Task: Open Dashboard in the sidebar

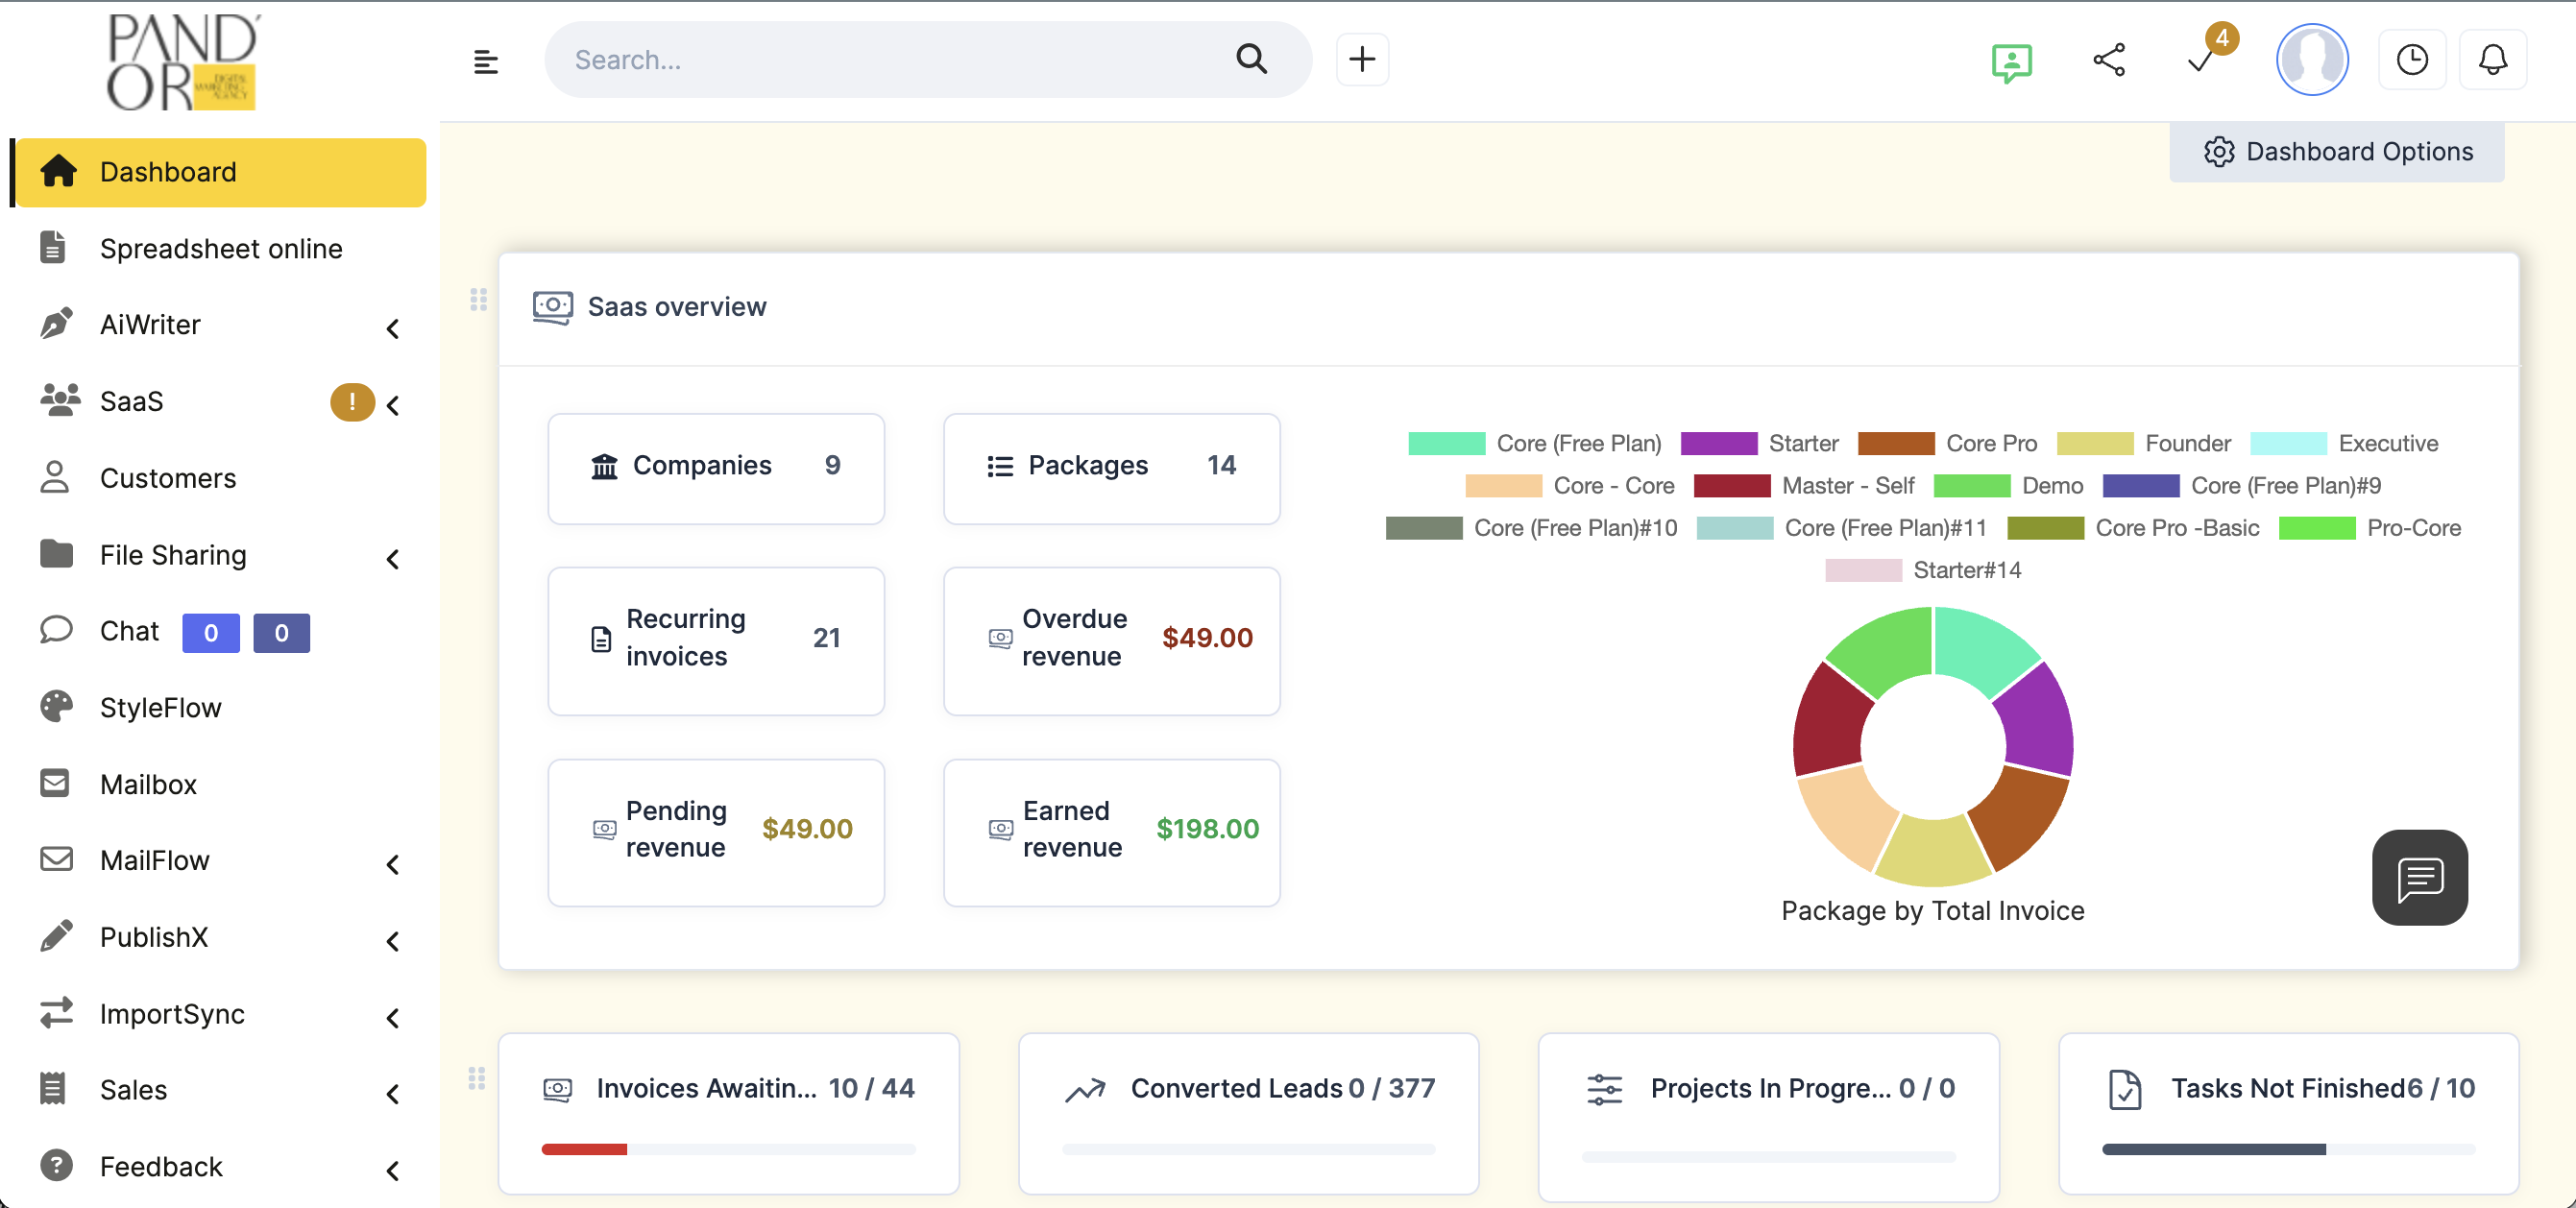Action: pos(220,172)
